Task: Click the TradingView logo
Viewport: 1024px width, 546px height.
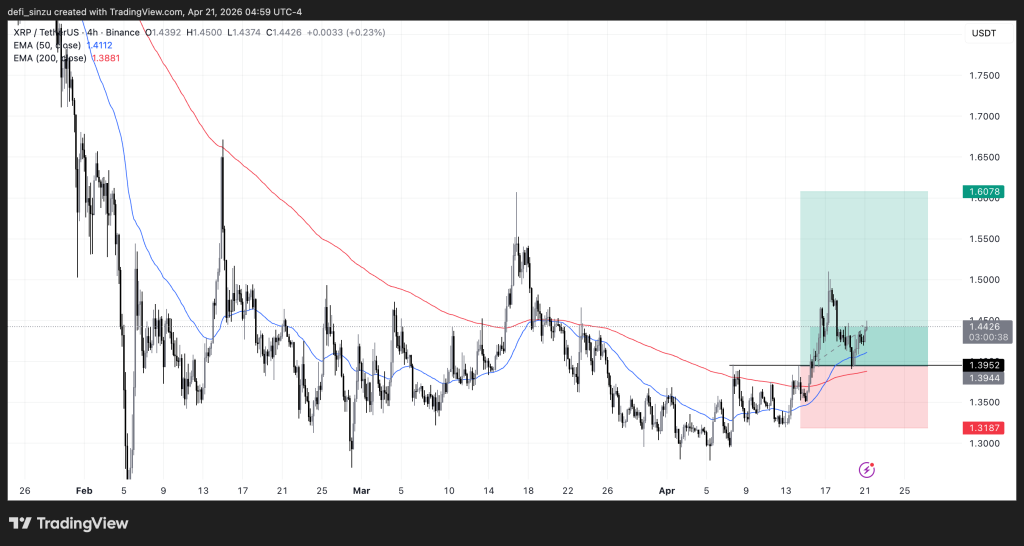Action: (x=68, y=523)
